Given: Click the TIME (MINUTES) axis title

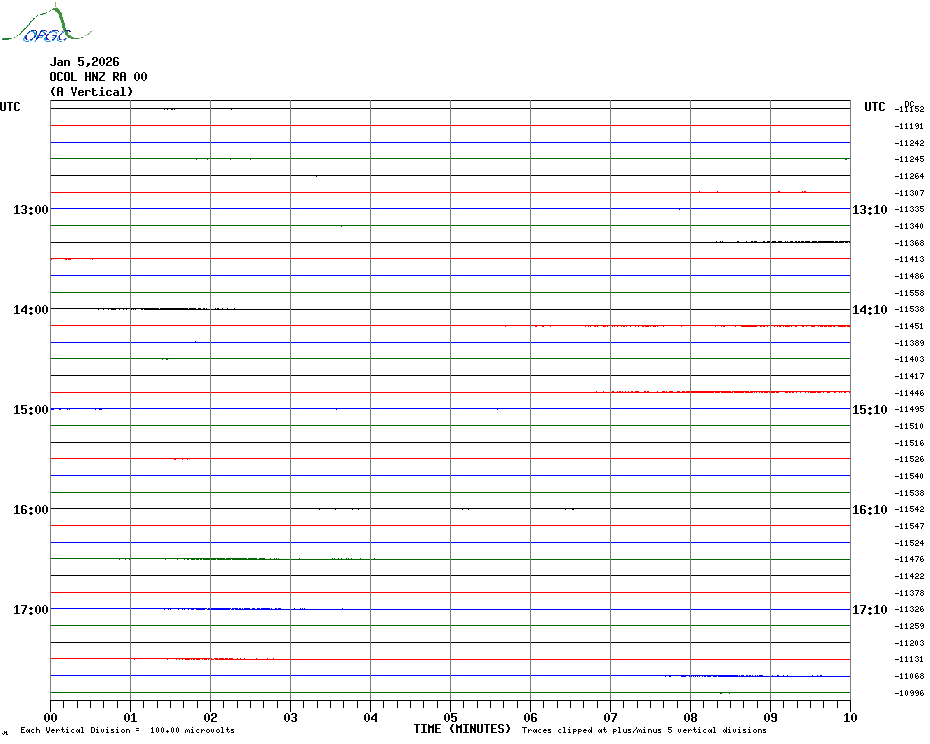Looking at the screenshot, I should click(x=462, y=729).
